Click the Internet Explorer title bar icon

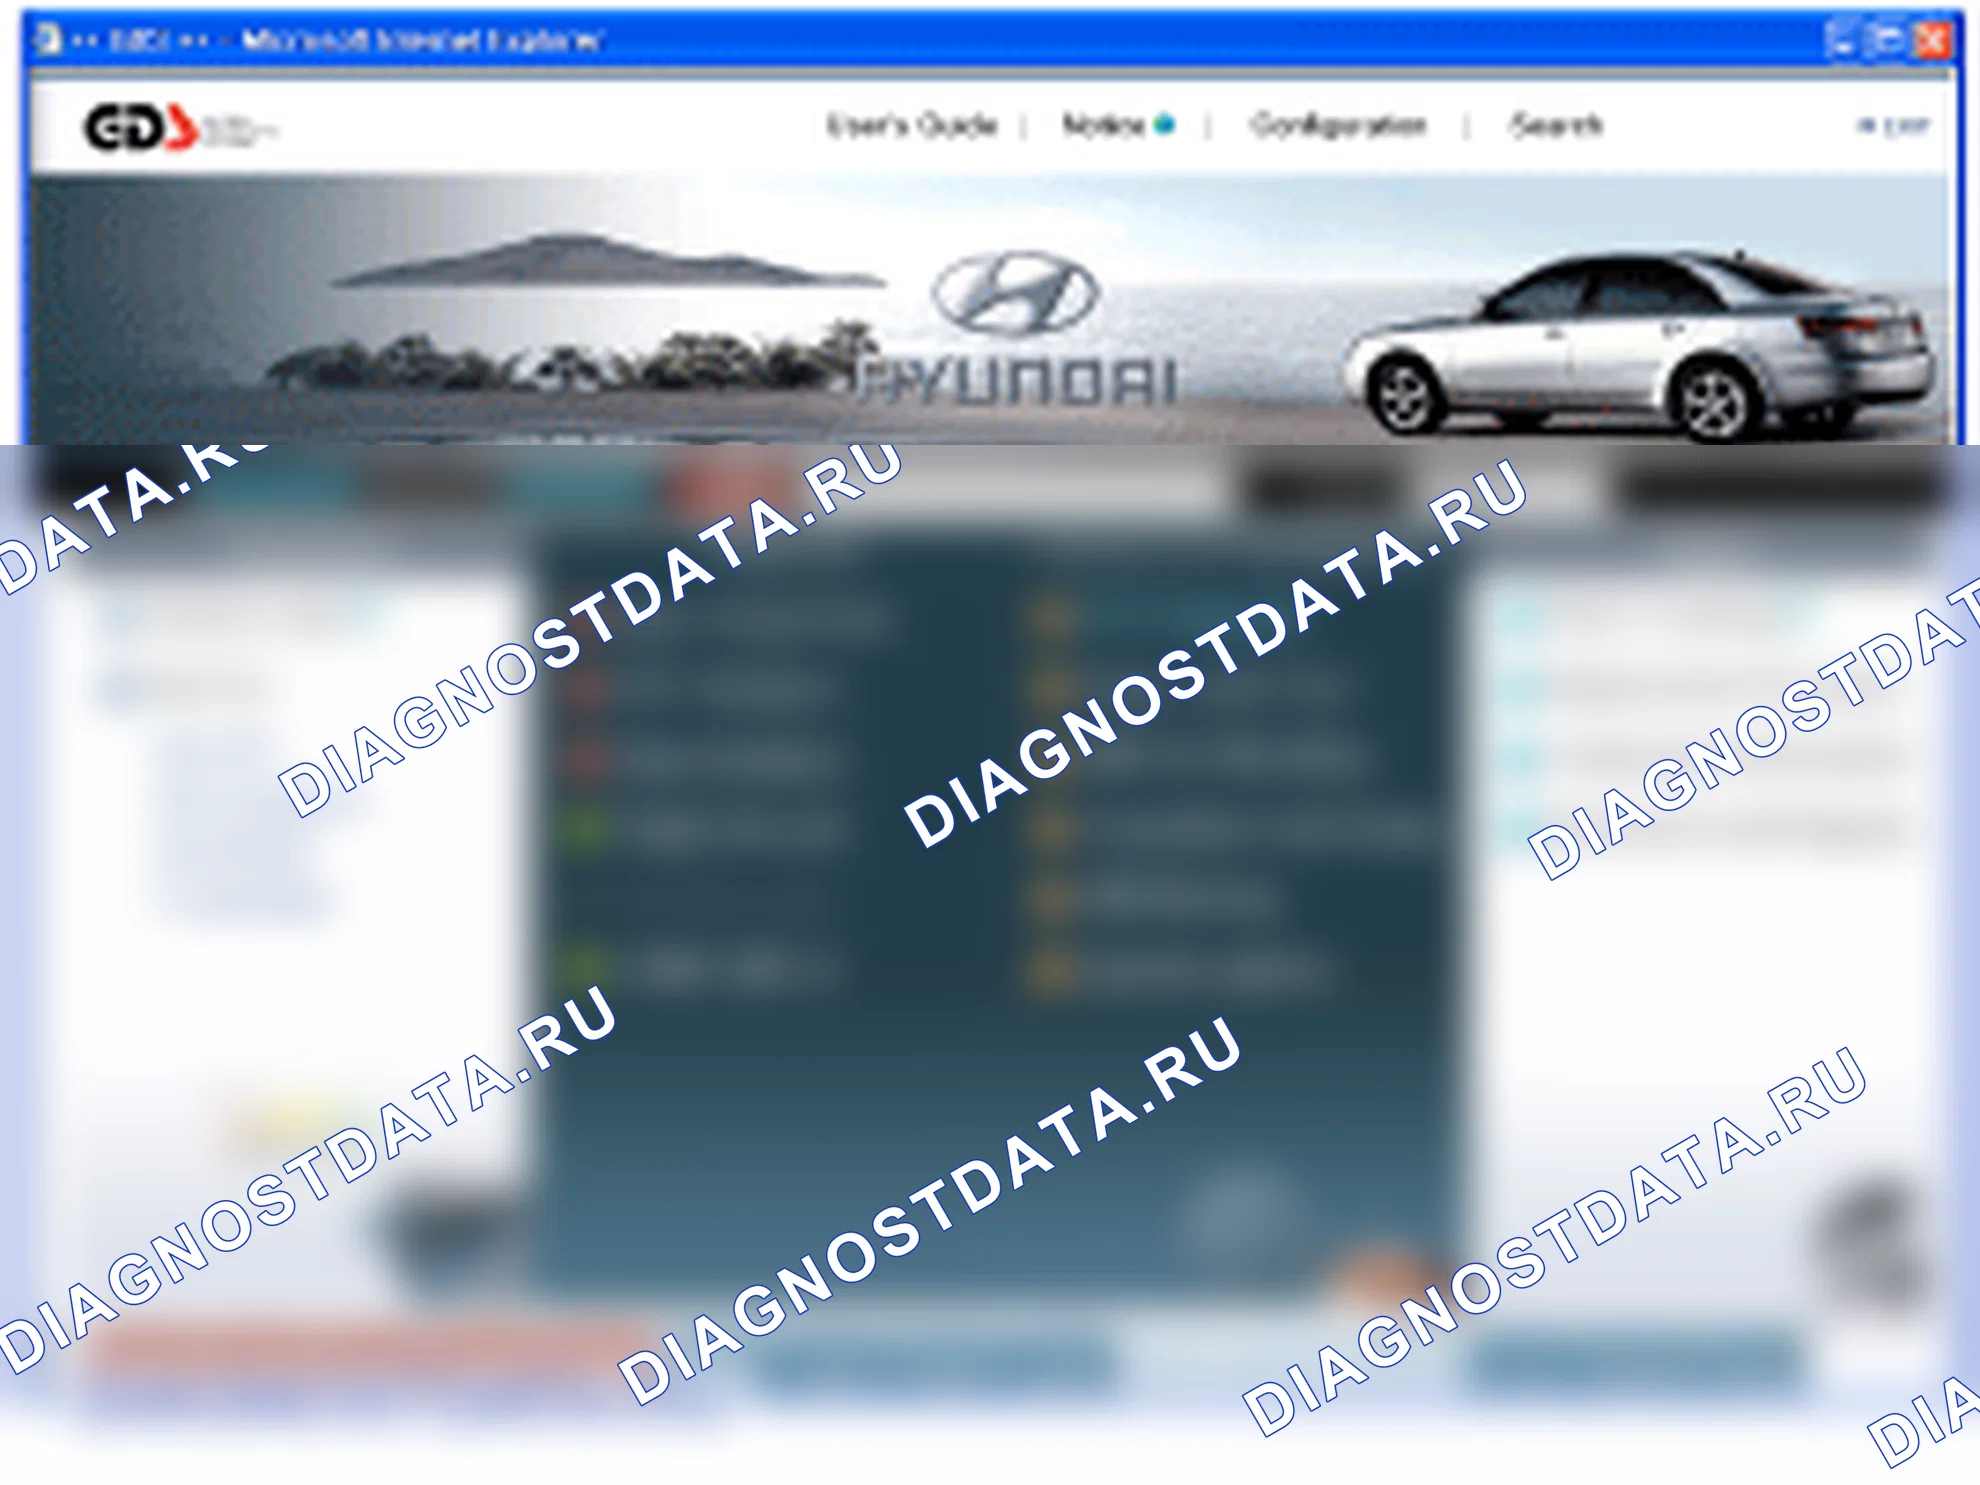point(48,40)
